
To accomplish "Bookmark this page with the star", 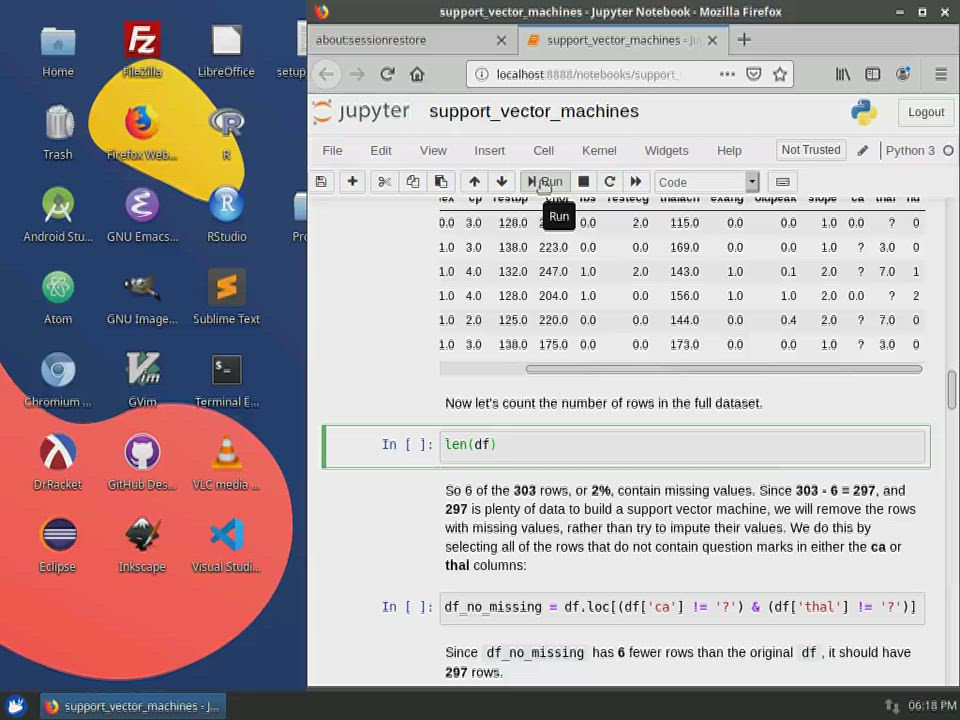I will click(x=779, y=74).
